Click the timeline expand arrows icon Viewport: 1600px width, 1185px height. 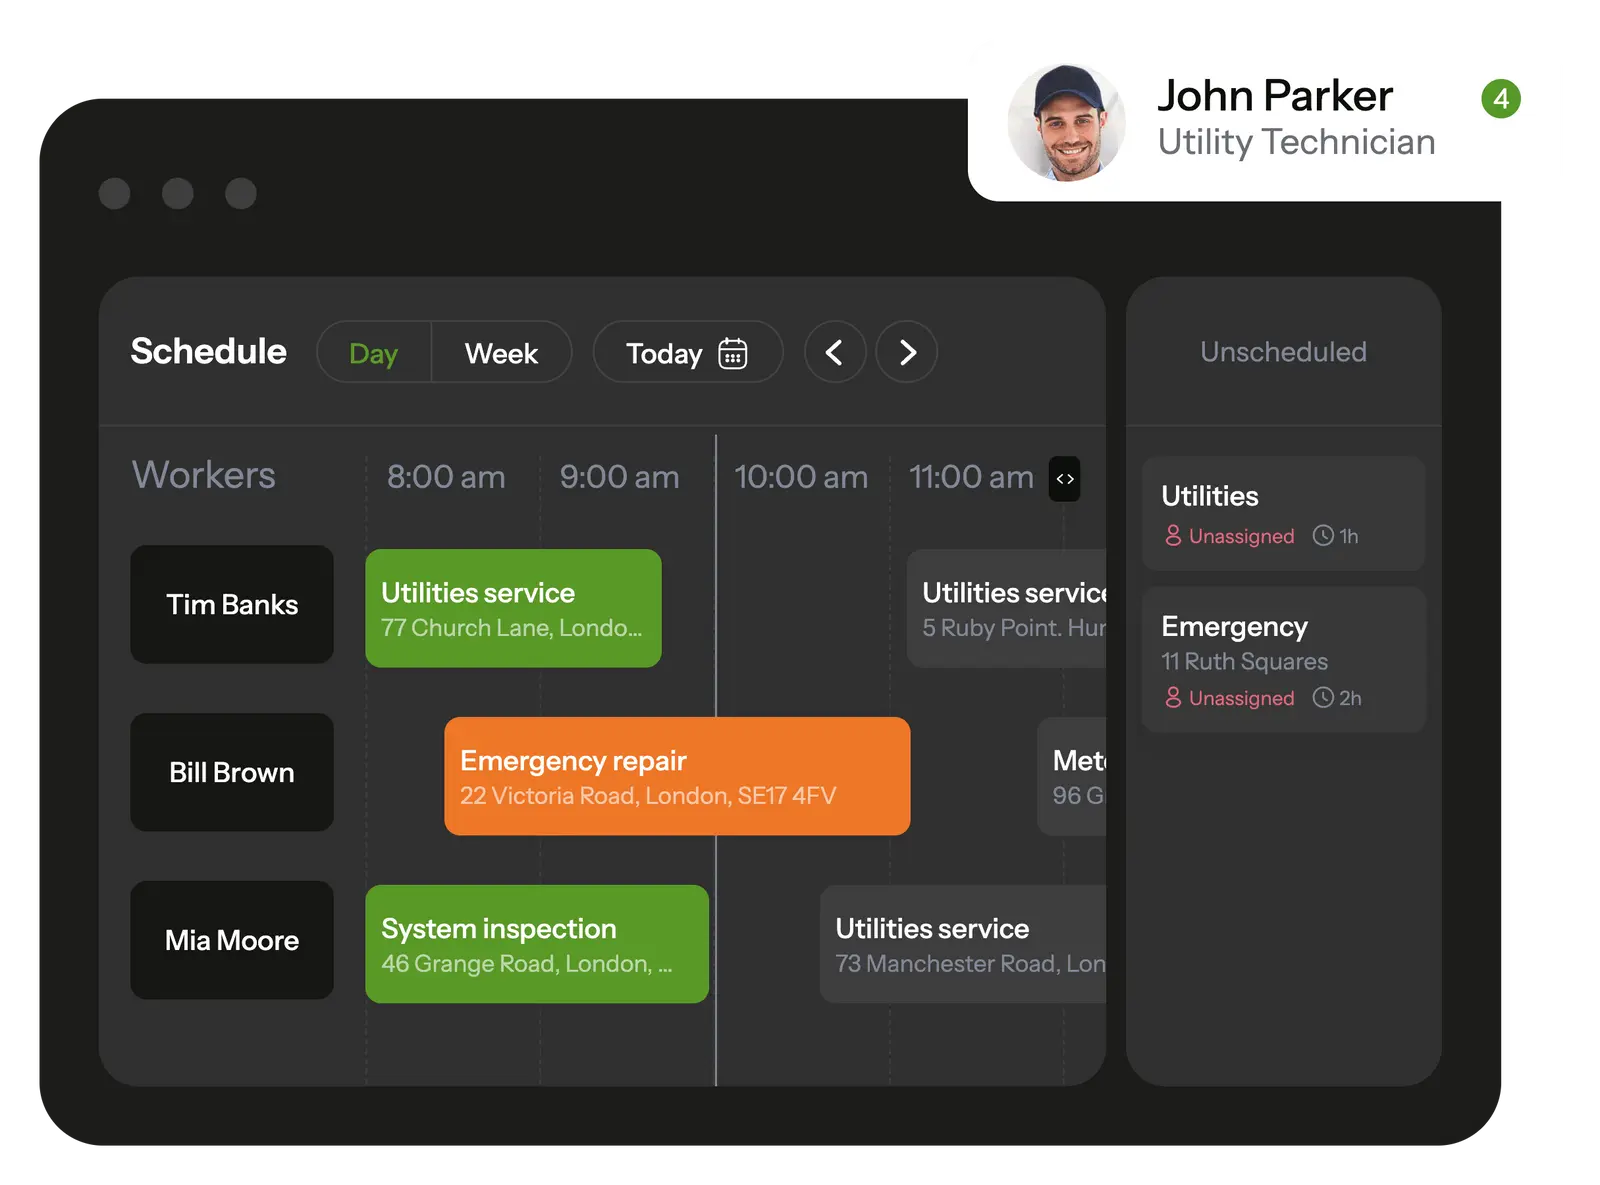coord(1064,479)
